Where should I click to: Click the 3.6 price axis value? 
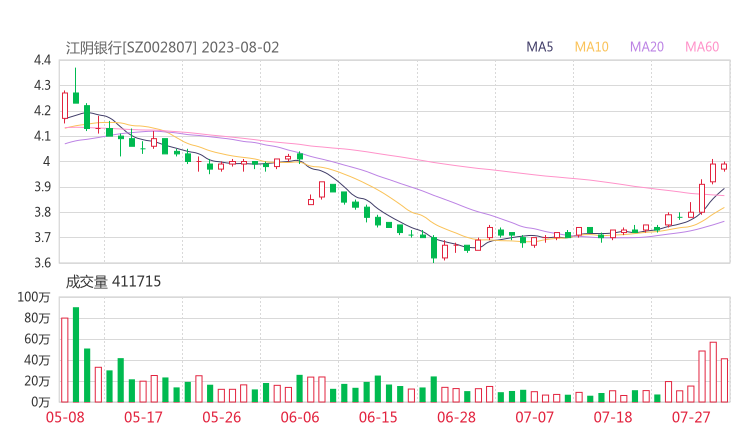[42, 263]
